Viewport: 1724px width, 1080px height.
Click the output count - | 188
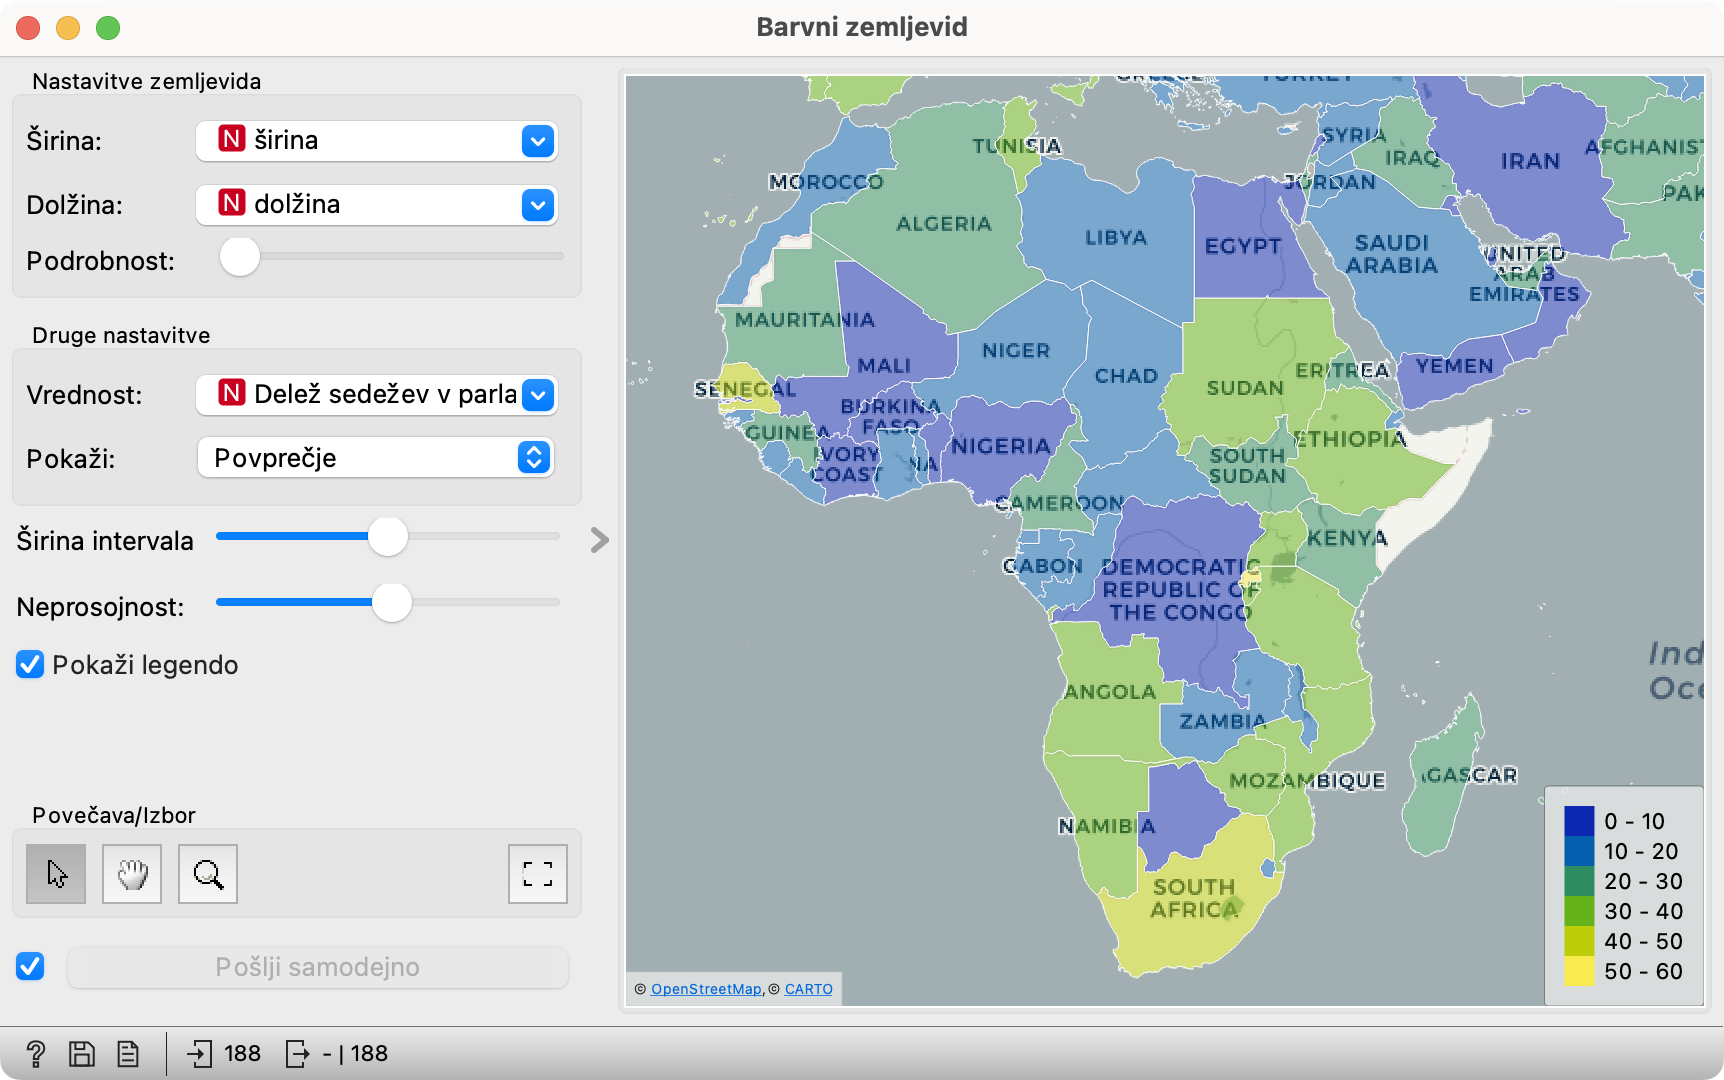click(x=355, y=1053)
